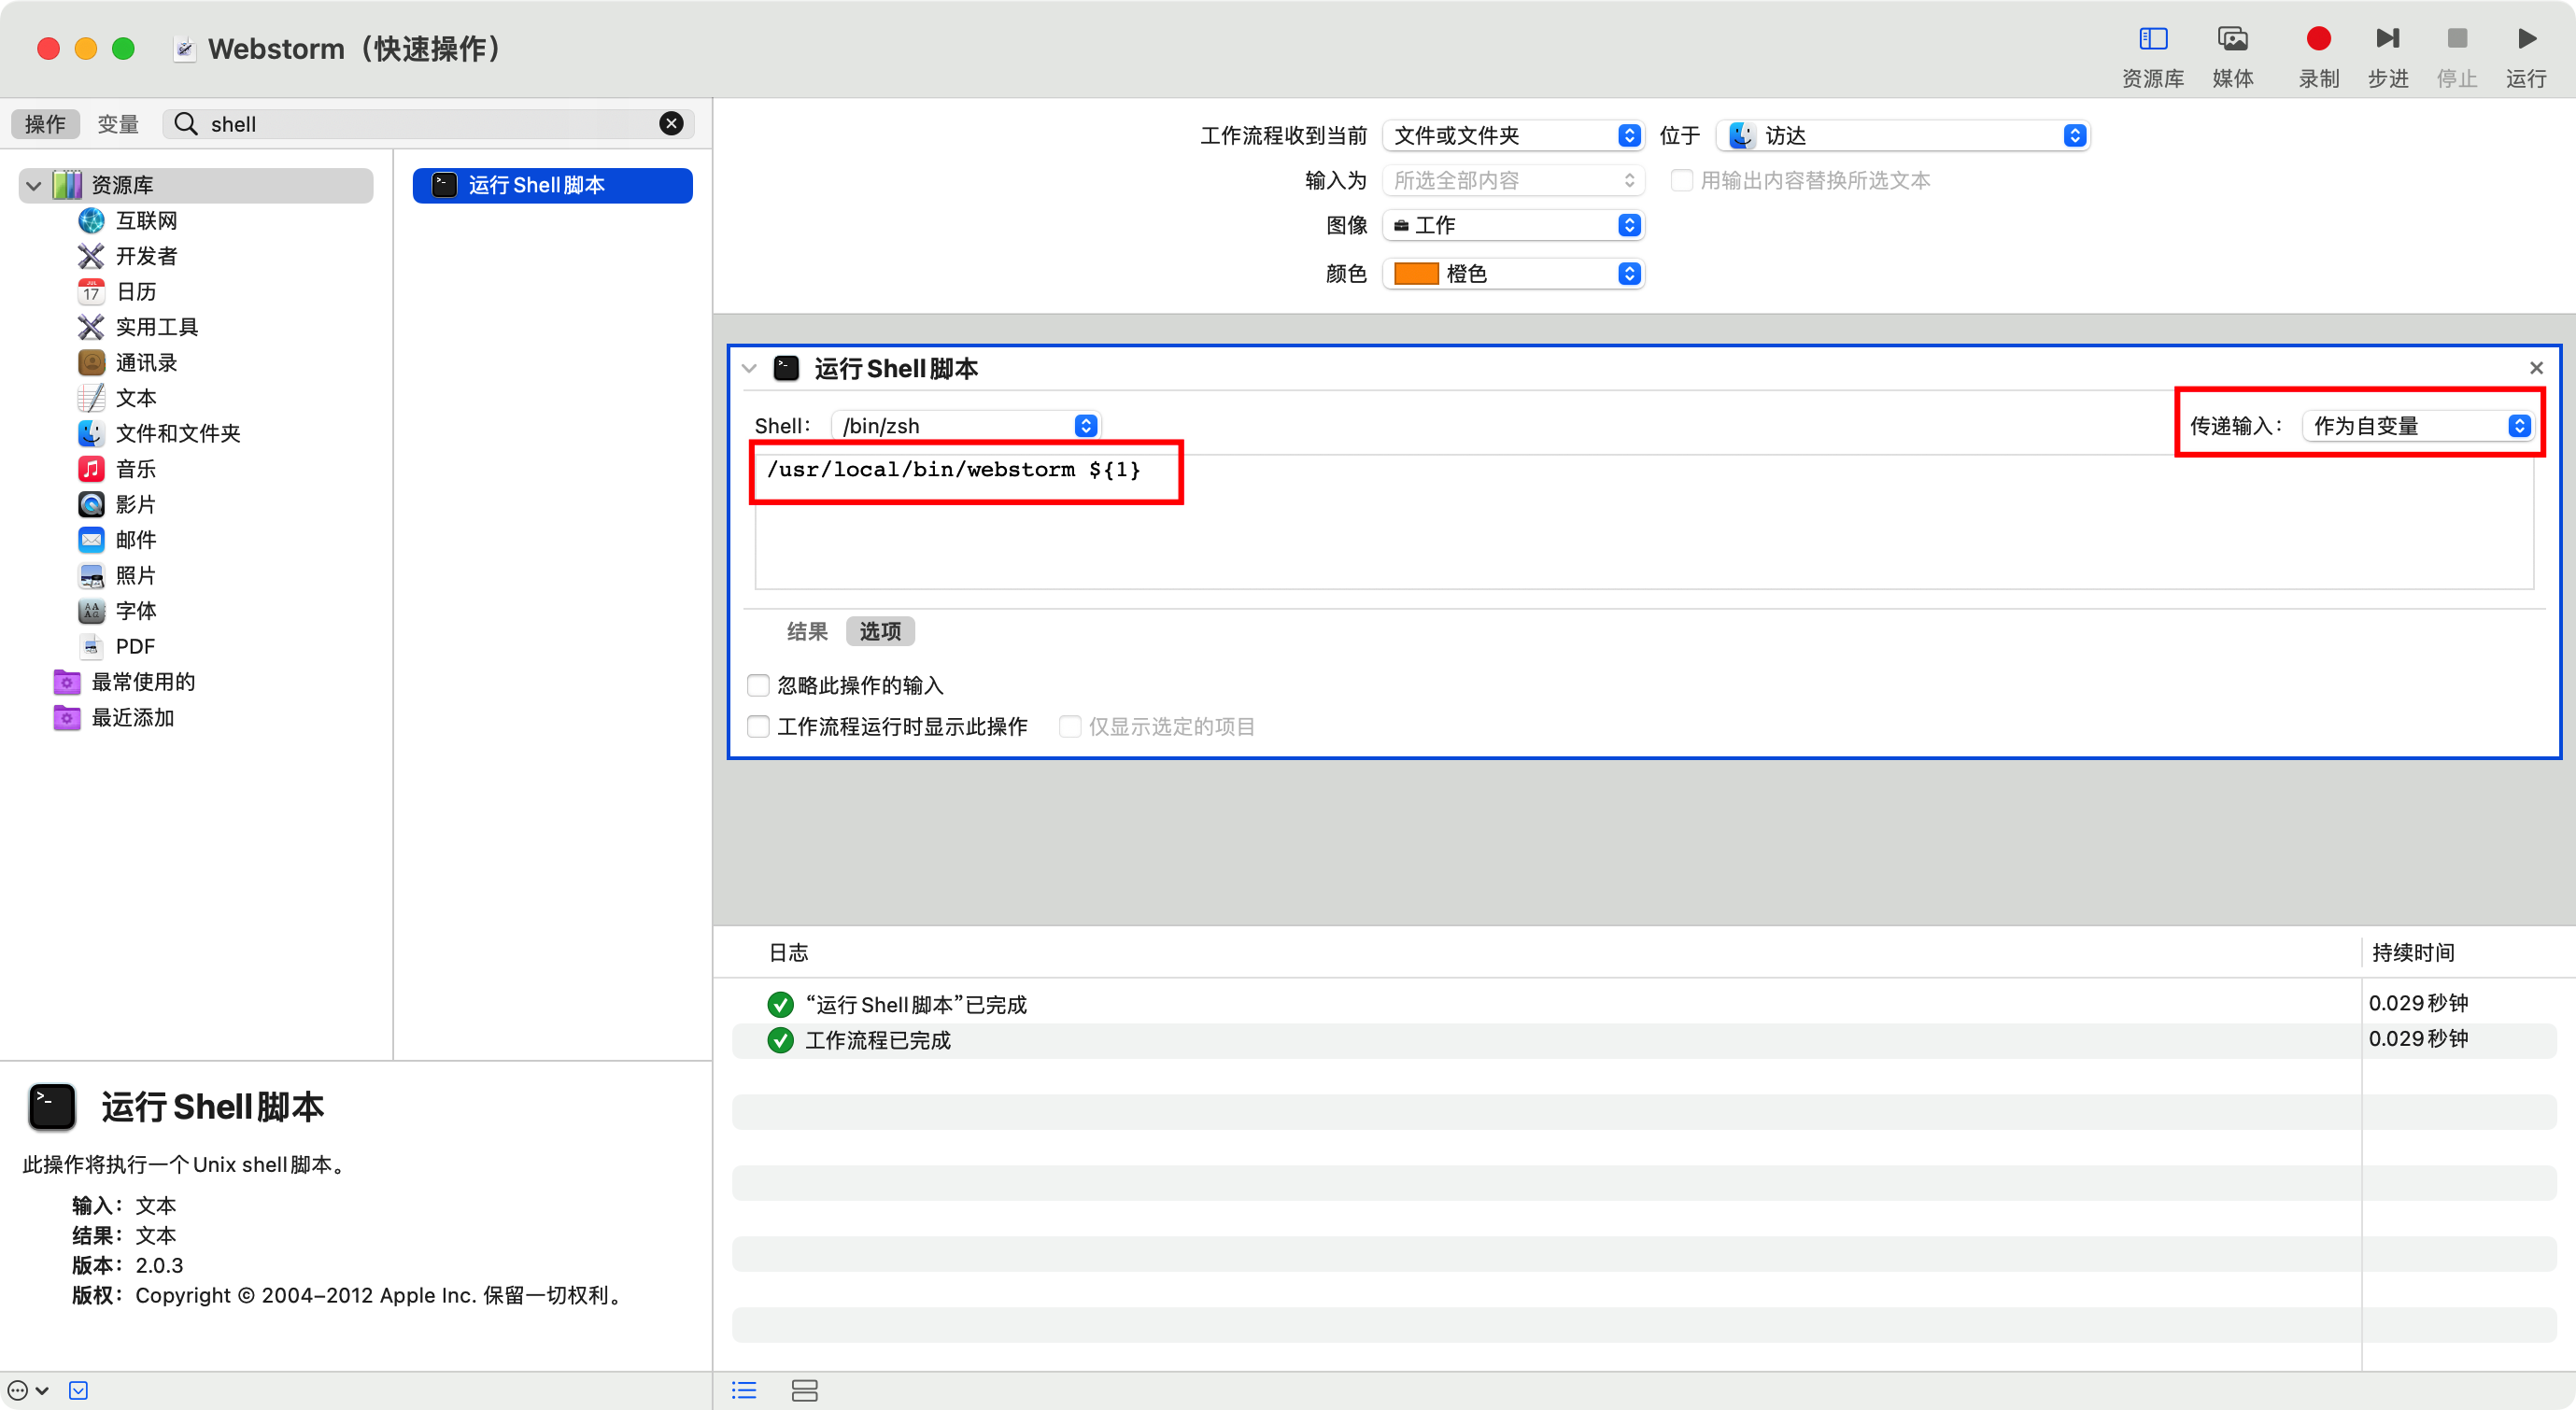Image resolution: width=2576 pixels, height=1410 pixels.
Task: Click the Step (步进) toolbar icon
Action: point(2387,39)
